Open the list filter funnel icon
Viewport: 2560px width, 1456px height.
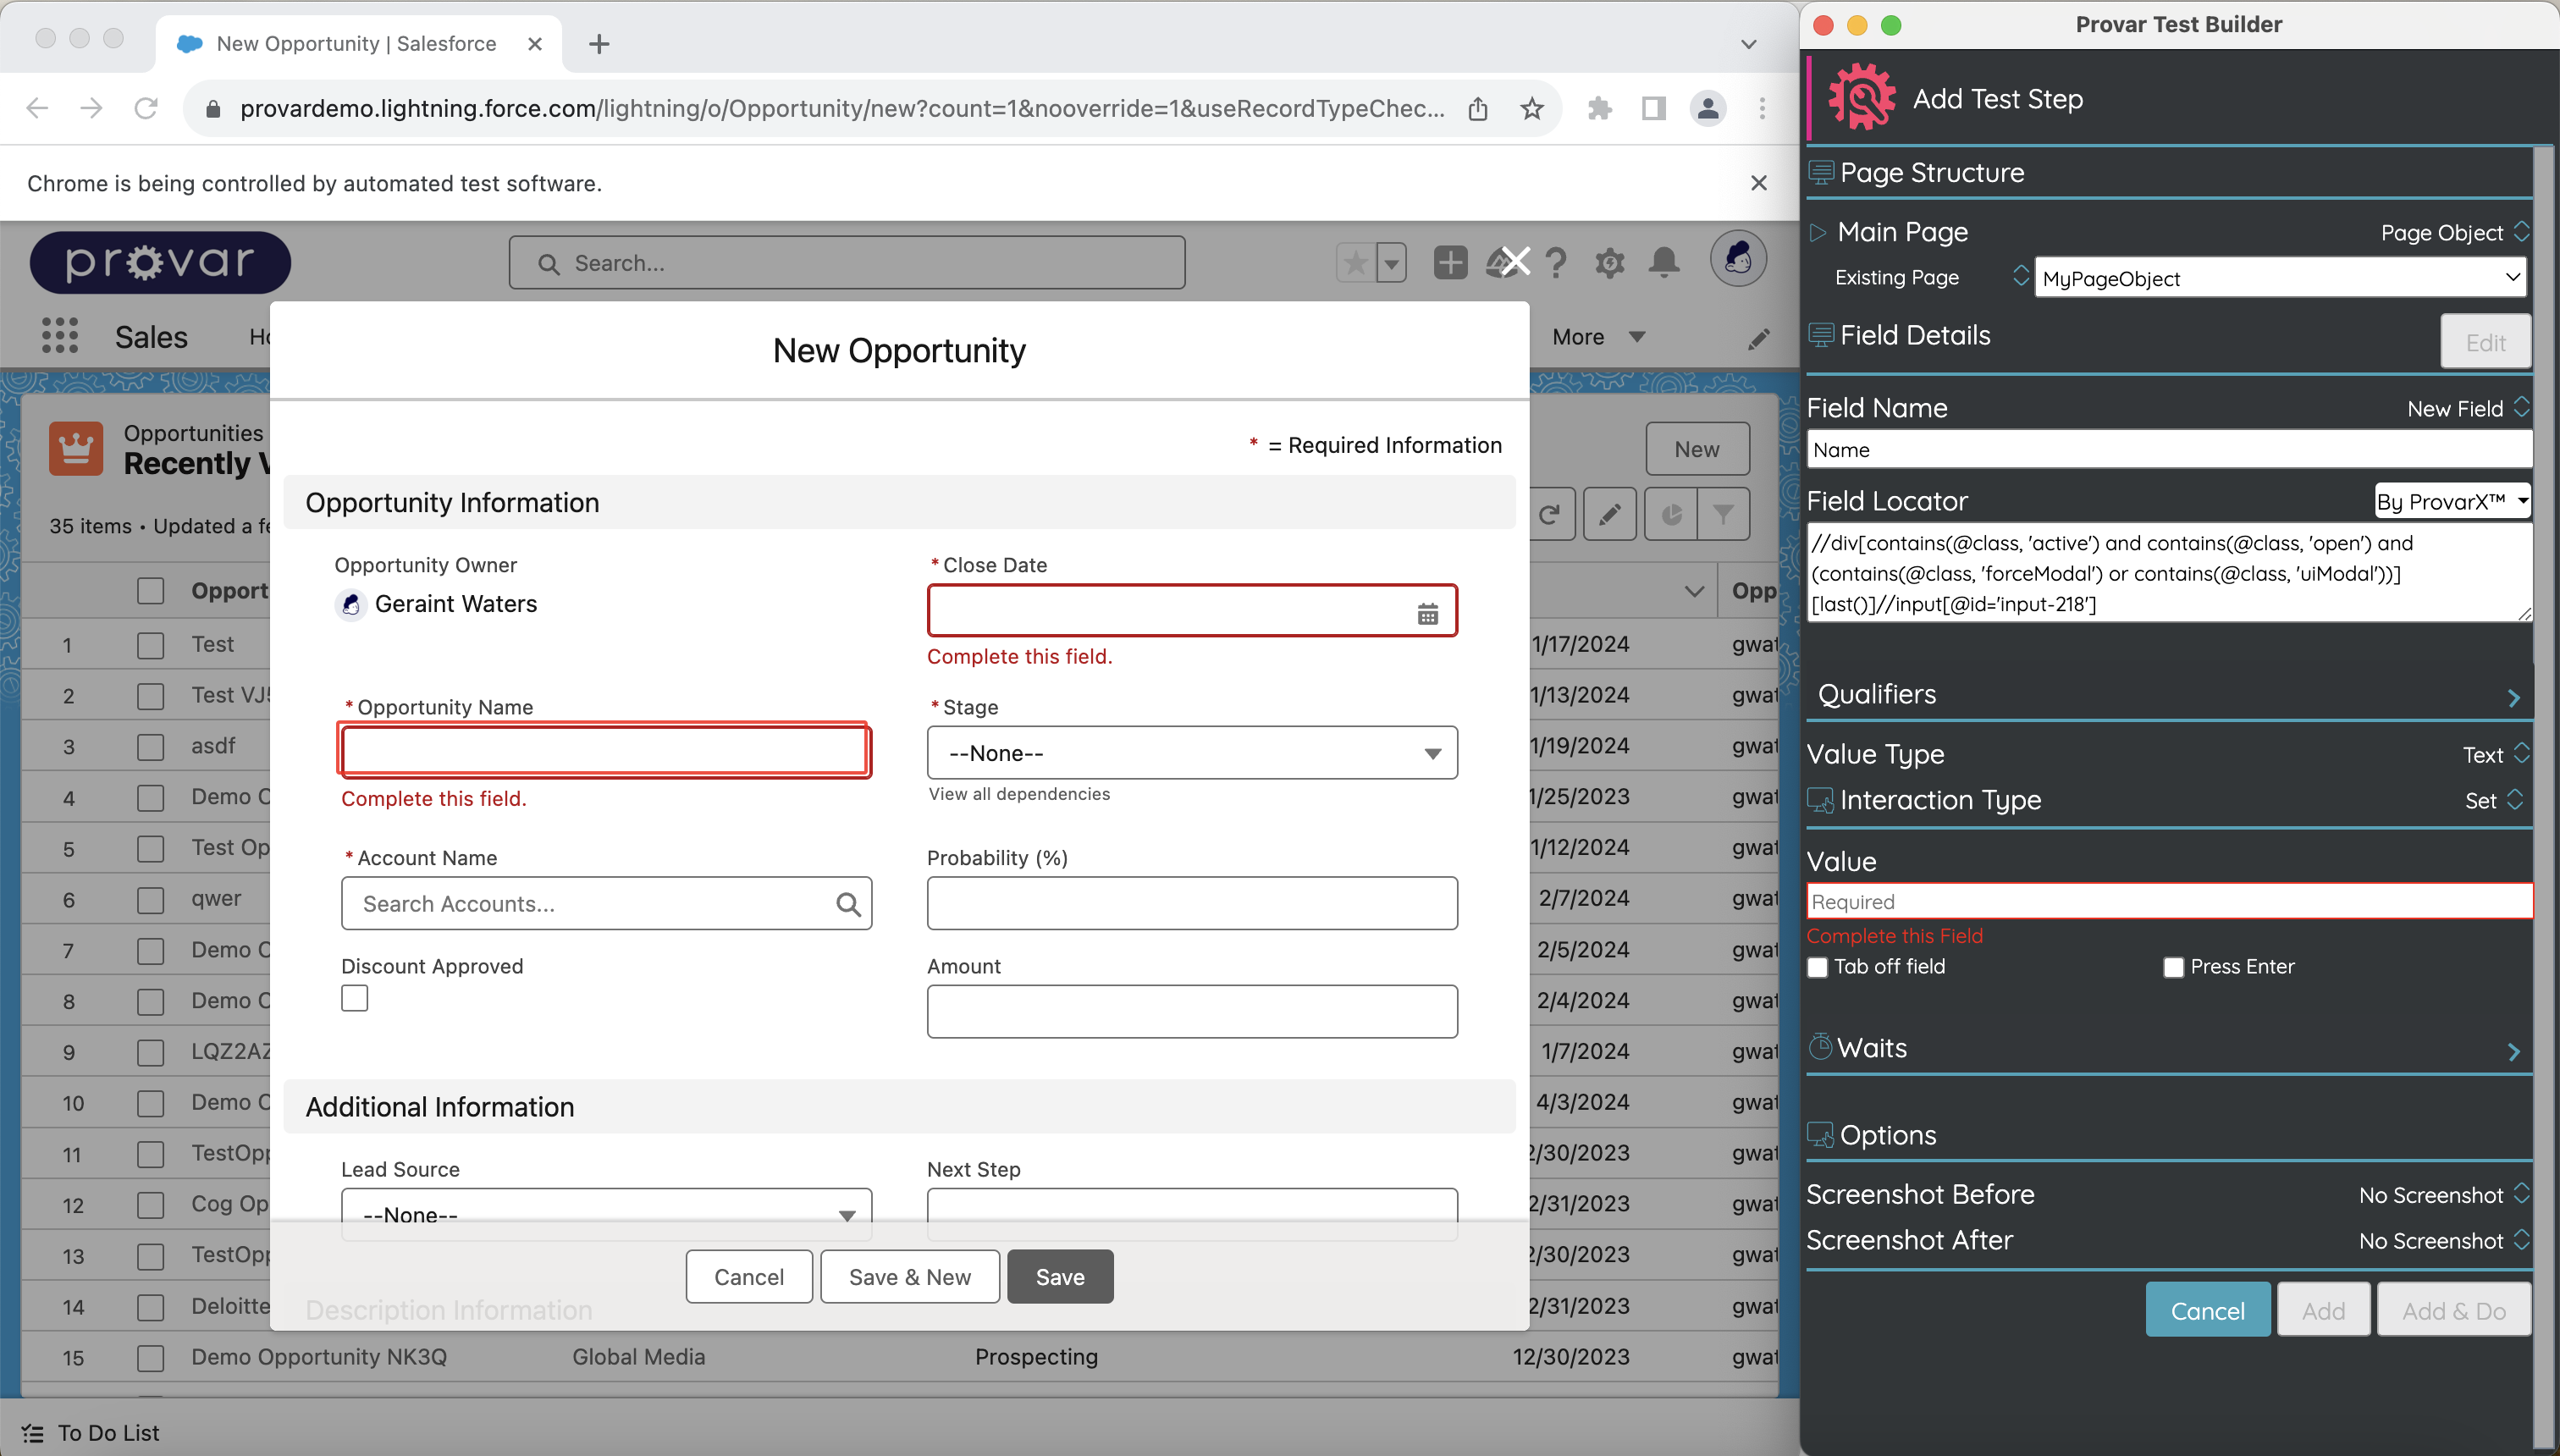[1724, 514]
